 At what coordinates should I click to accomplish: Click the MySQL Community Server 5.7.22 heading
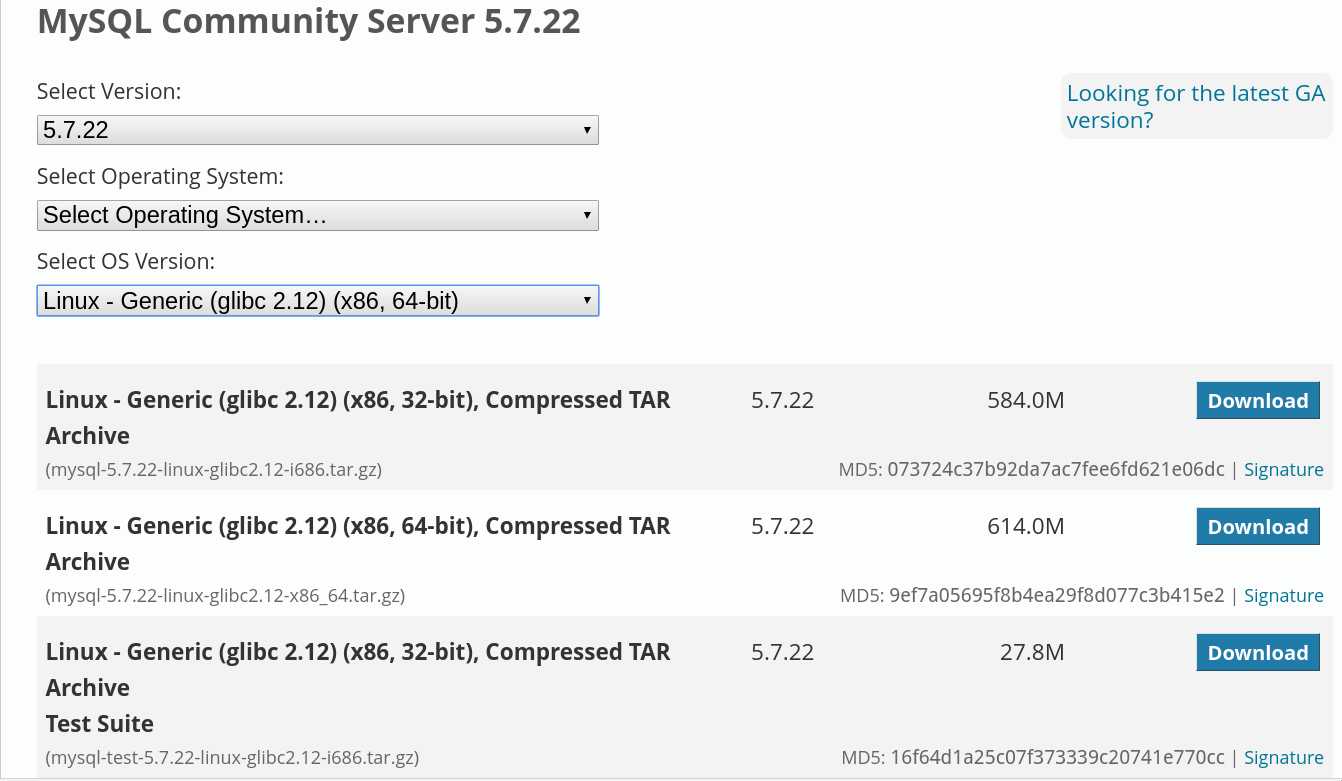[x=309, y=21]
